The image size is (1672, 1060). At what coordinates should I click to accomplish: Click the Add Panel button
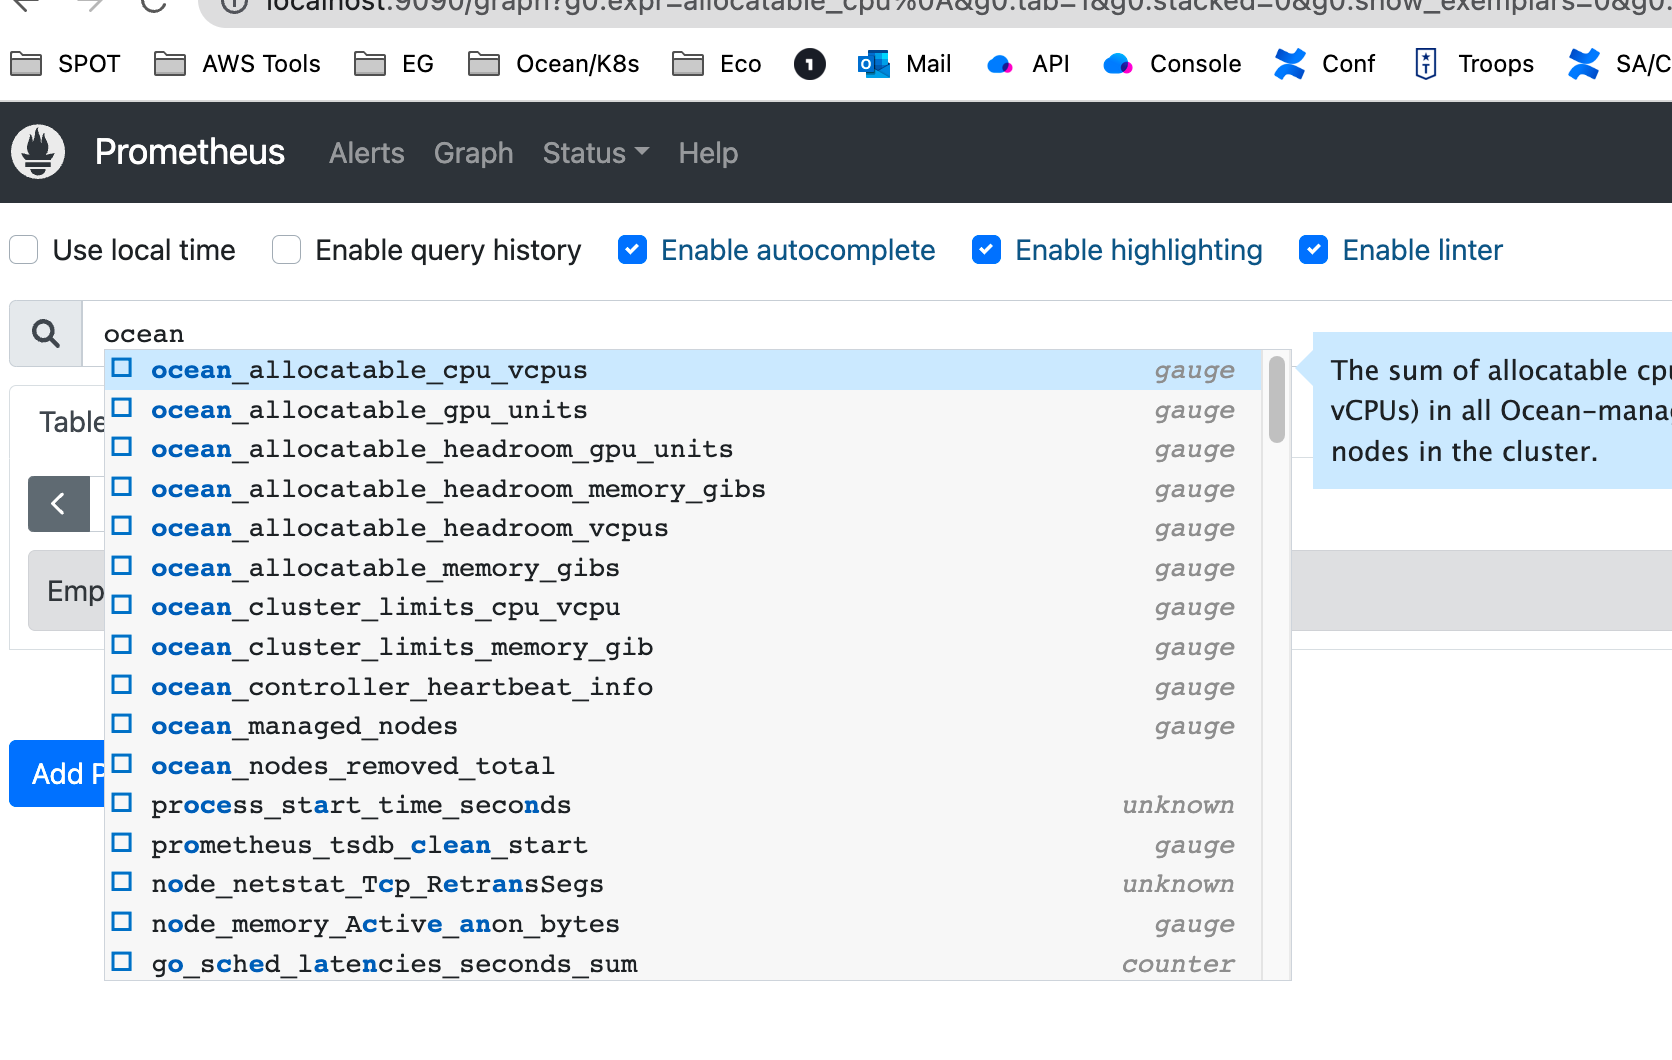click(57, 773)
